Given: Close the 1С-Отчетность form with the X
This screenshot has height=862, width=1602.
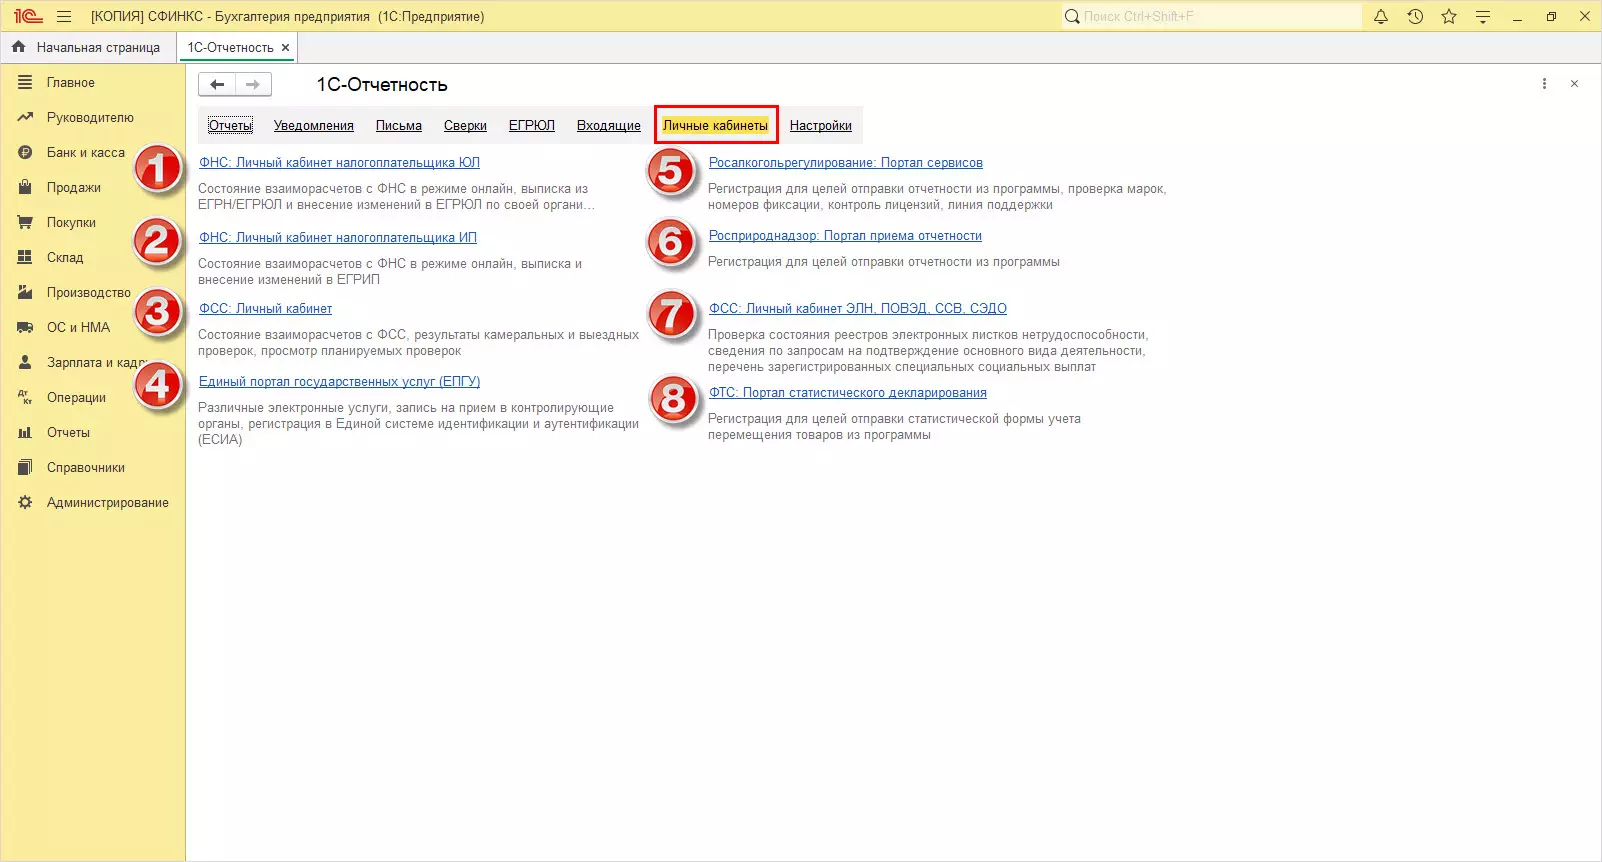Looking at the screenshot, I should coord(1574,84).
